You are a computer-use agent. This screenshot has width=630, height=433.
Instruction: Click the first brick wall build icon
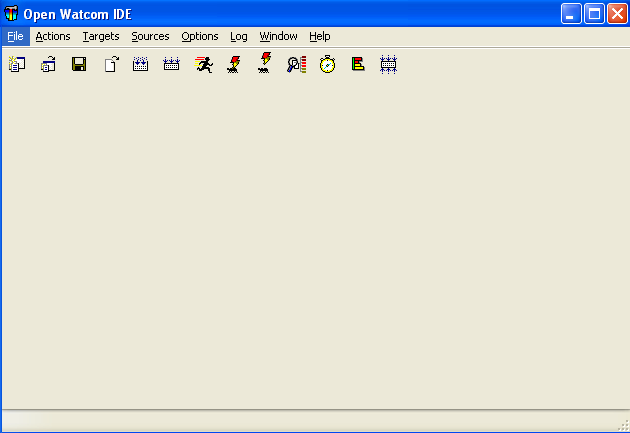coord(141,64)
